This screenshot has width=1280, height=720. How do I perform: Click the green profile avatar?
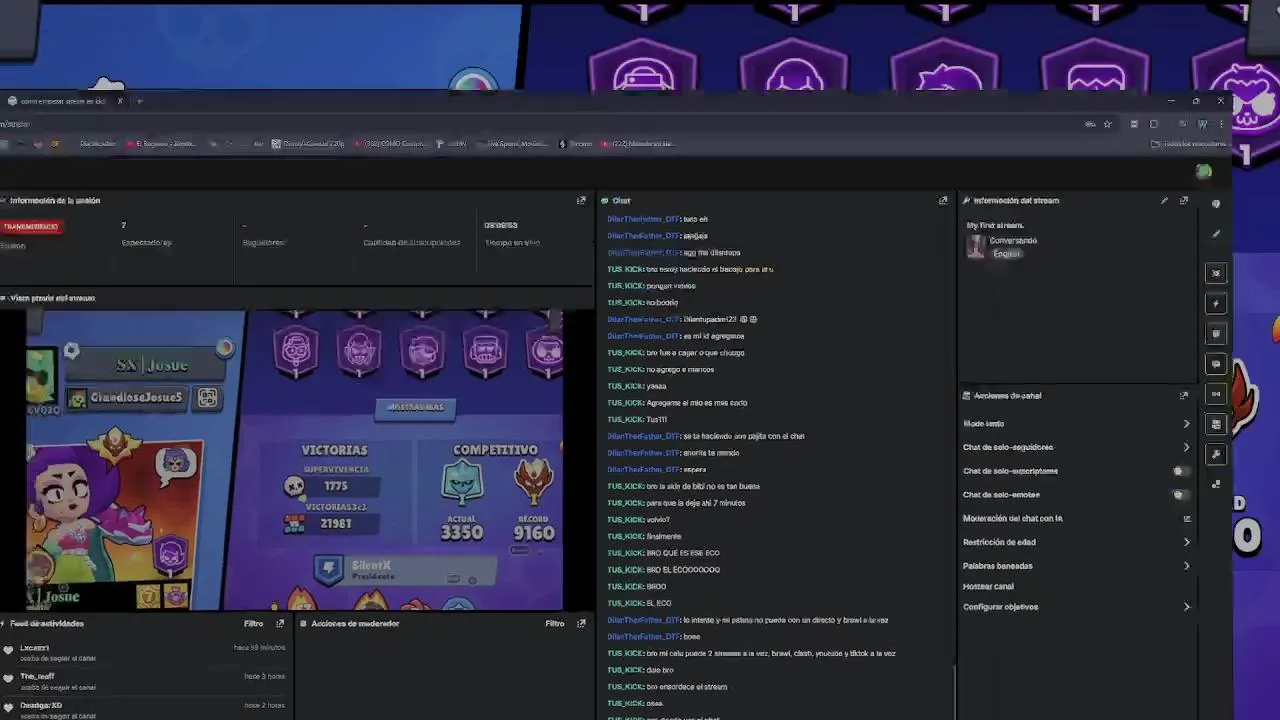(x=1204, y=172)
